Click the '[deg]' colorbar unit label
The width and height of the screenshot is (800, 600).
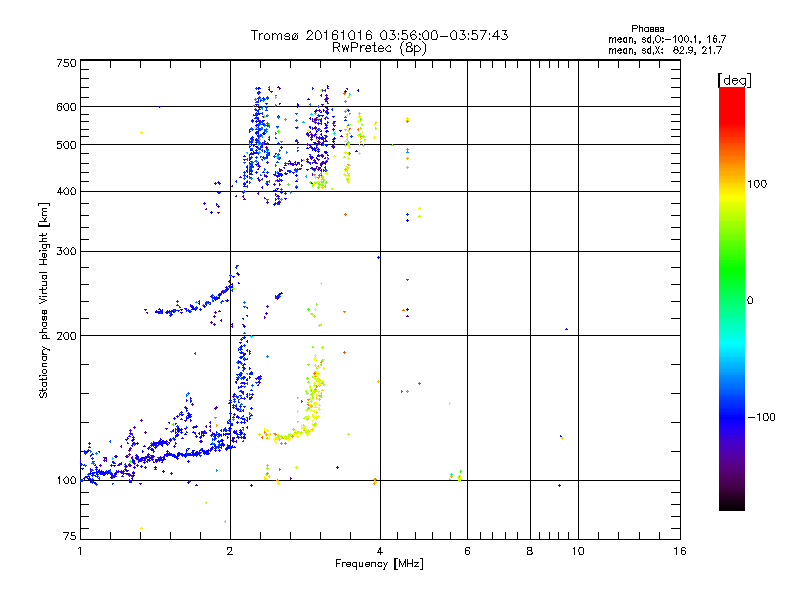coord(734,80)
